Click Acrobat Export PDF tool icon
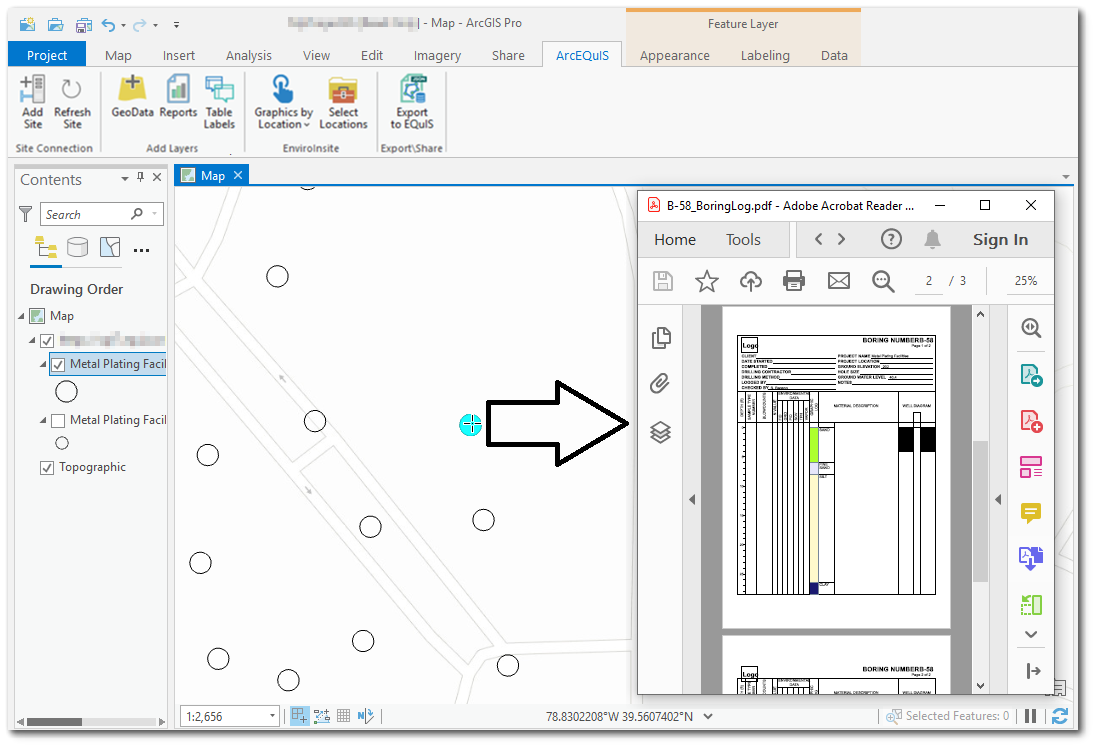 click(x=1031, y=375)
